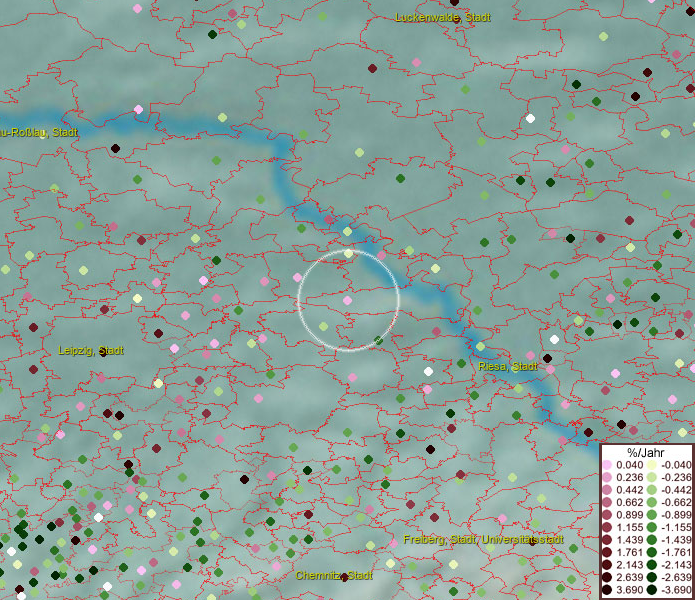The image size is (695, 600).
Task: Pick the 0.442 legend color dot
Action: [x=607, y=490]
